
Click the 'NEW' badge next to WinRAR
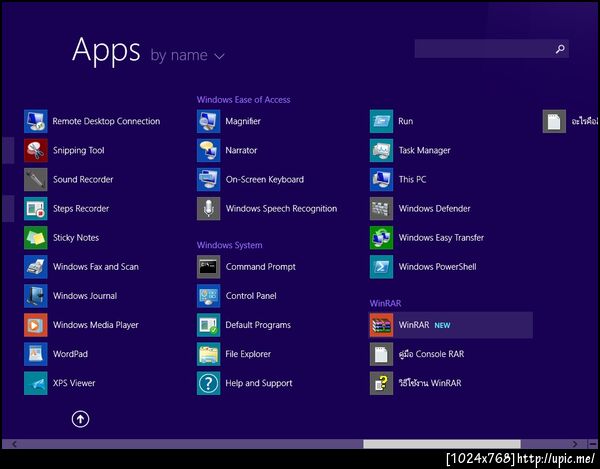click(442, 326)
